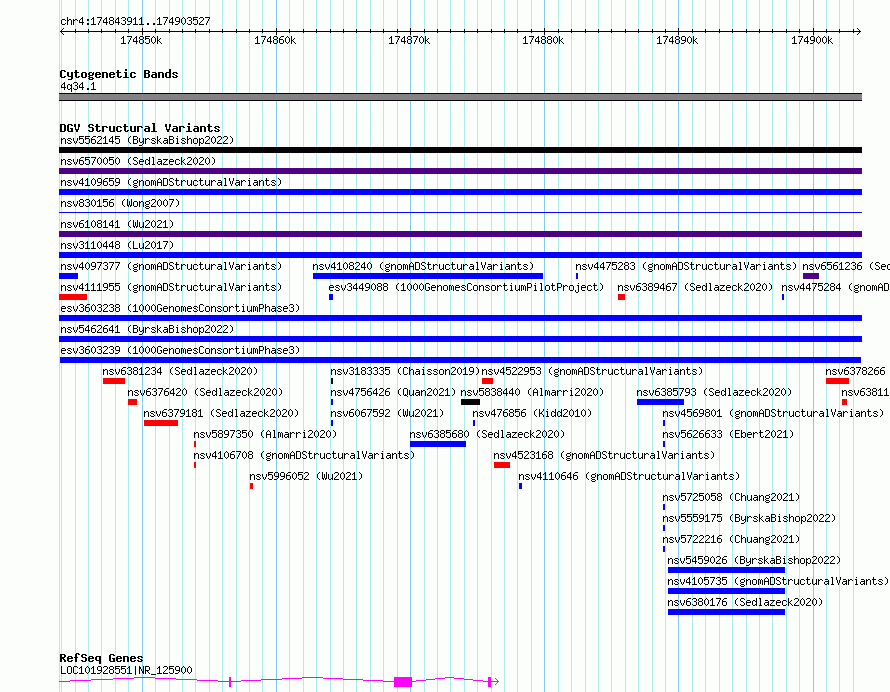This screenshot has width=890, height=692.
Task: Select the 4q34.1 band label
Action: [78, 86]
